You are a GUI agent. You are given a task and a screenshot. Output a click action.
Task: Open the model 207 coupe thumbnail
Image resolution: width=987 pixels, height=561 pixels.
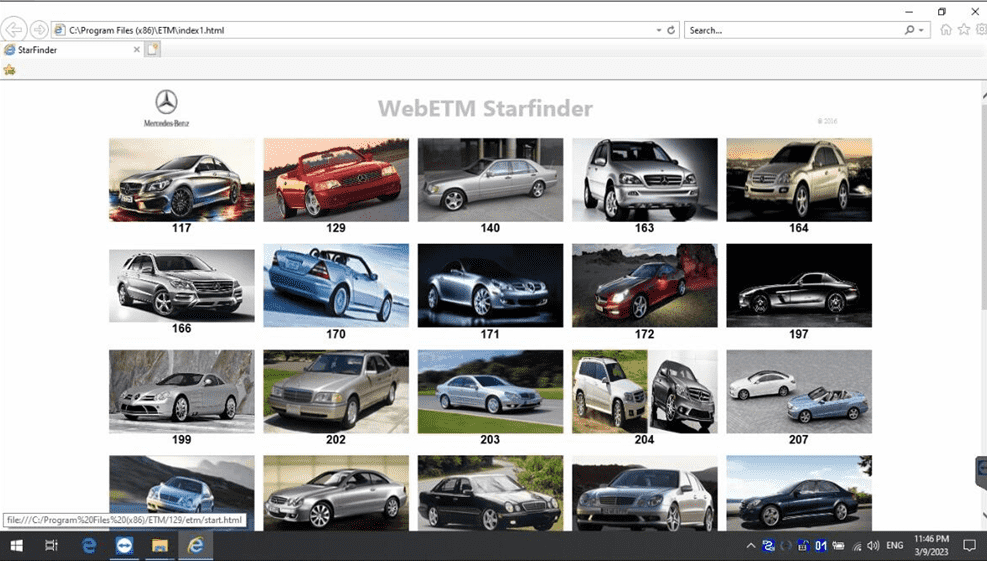(799, 391)
